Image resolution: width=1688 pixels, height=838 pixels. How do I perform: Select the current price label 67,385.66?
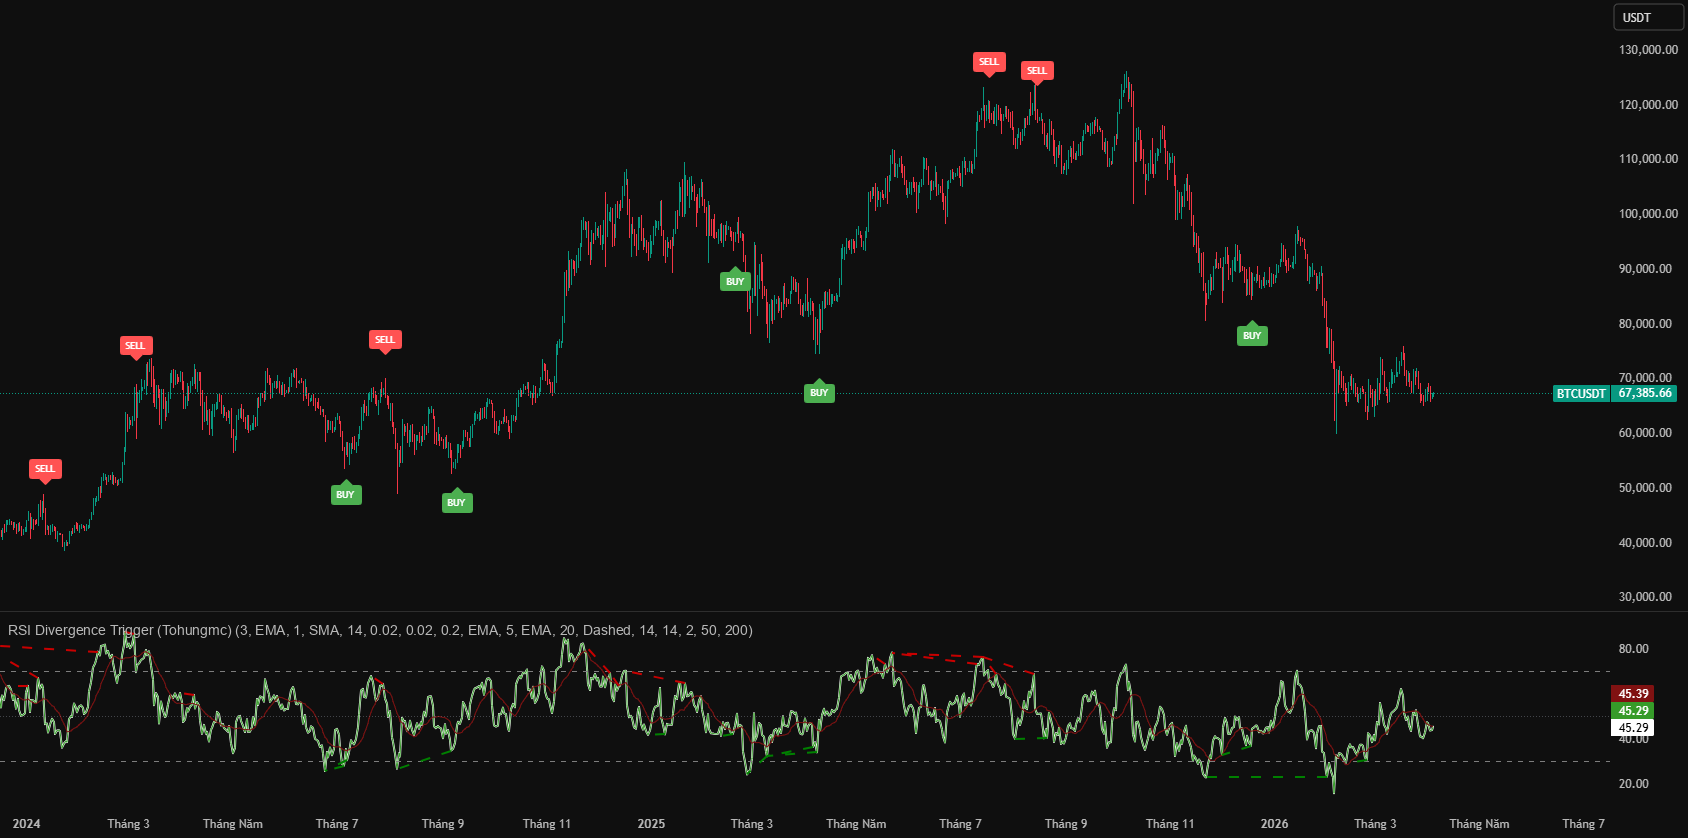pos(1645,394)
